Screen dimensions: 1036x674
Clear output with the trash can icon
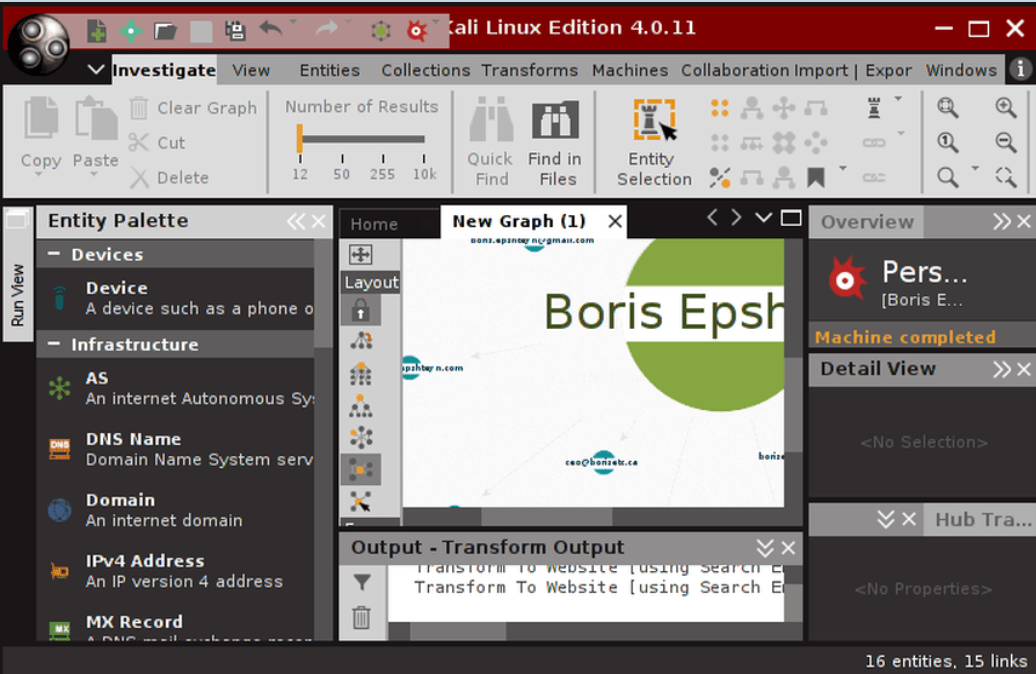tap(361, 617)
